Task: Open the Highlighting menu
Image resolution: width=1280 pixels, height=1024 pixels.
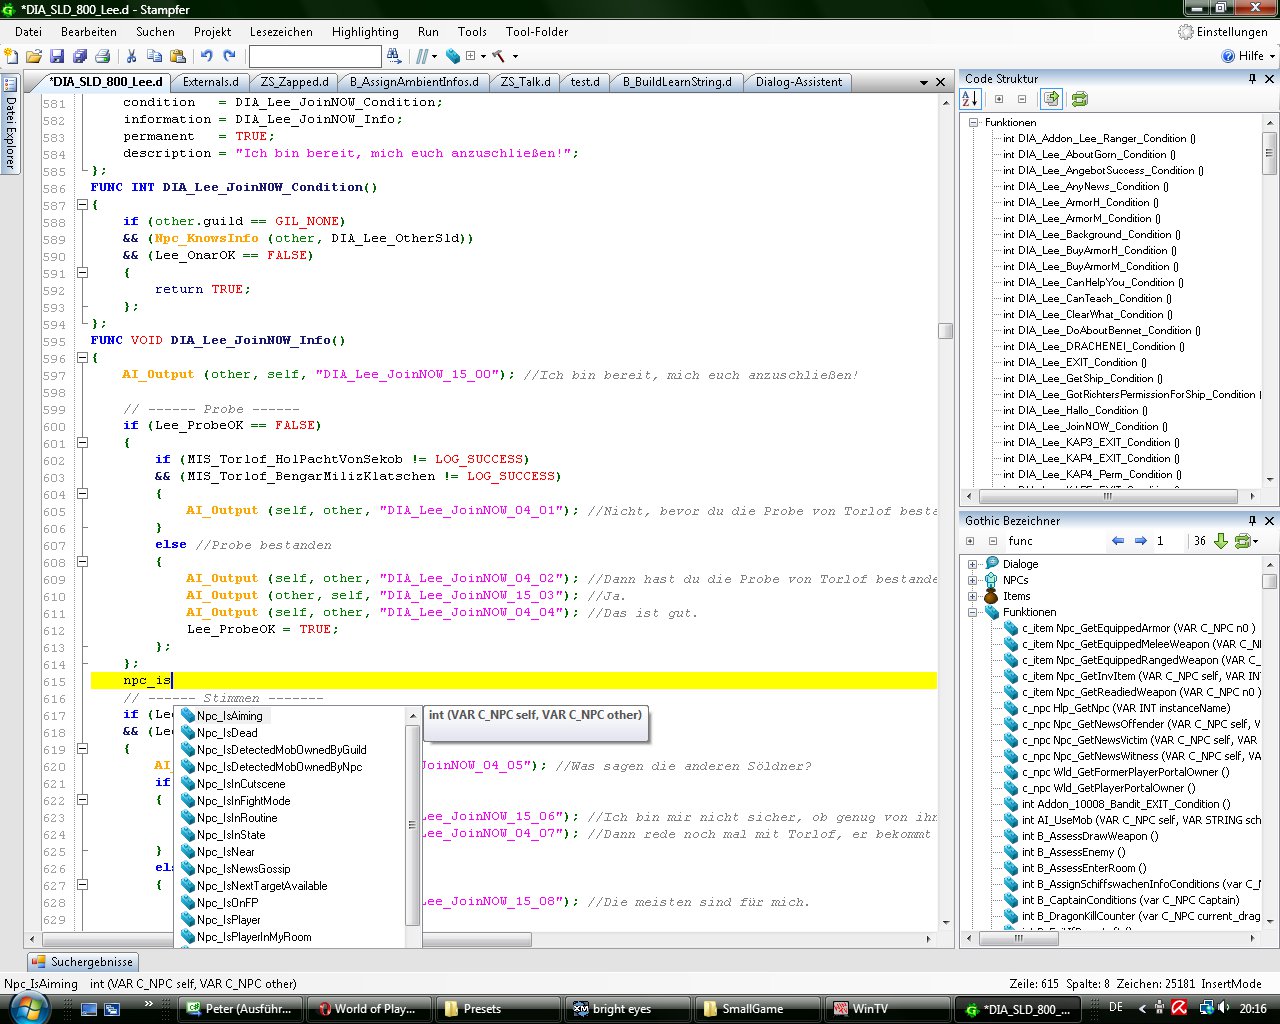Action: click(x=365, y=31)
